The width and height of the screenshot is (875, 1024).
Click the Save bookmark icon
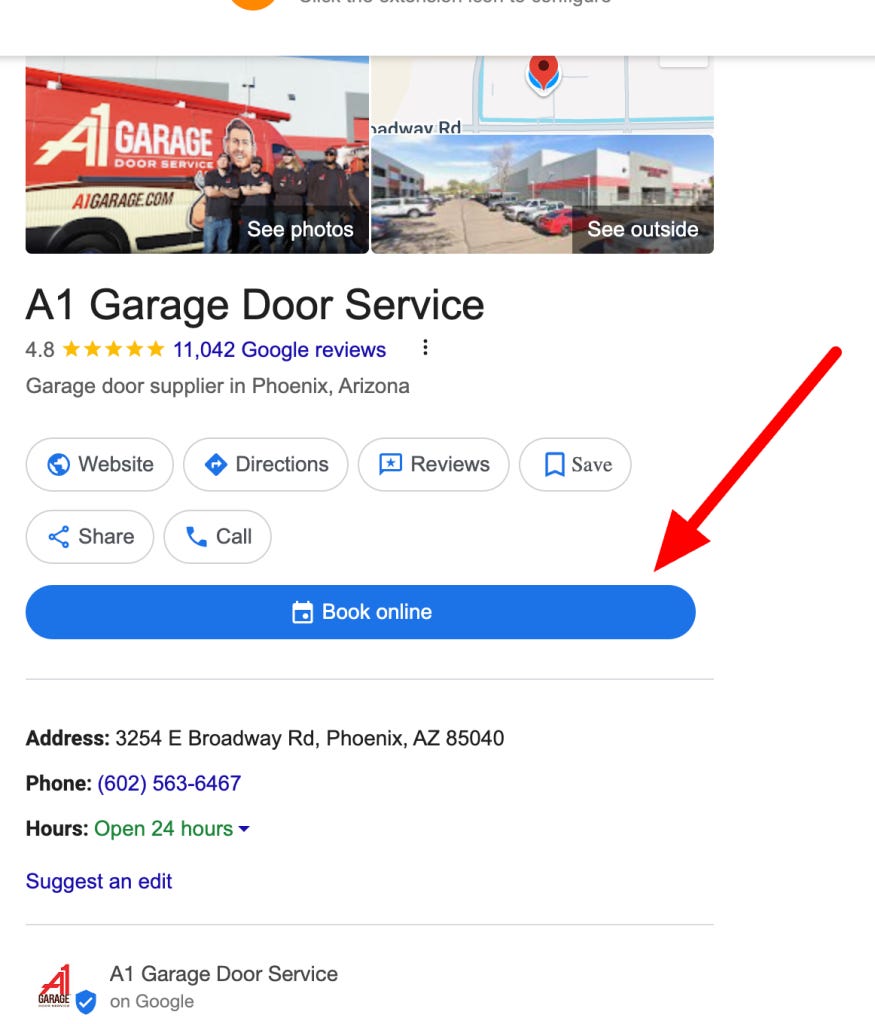tap(554, 465)
